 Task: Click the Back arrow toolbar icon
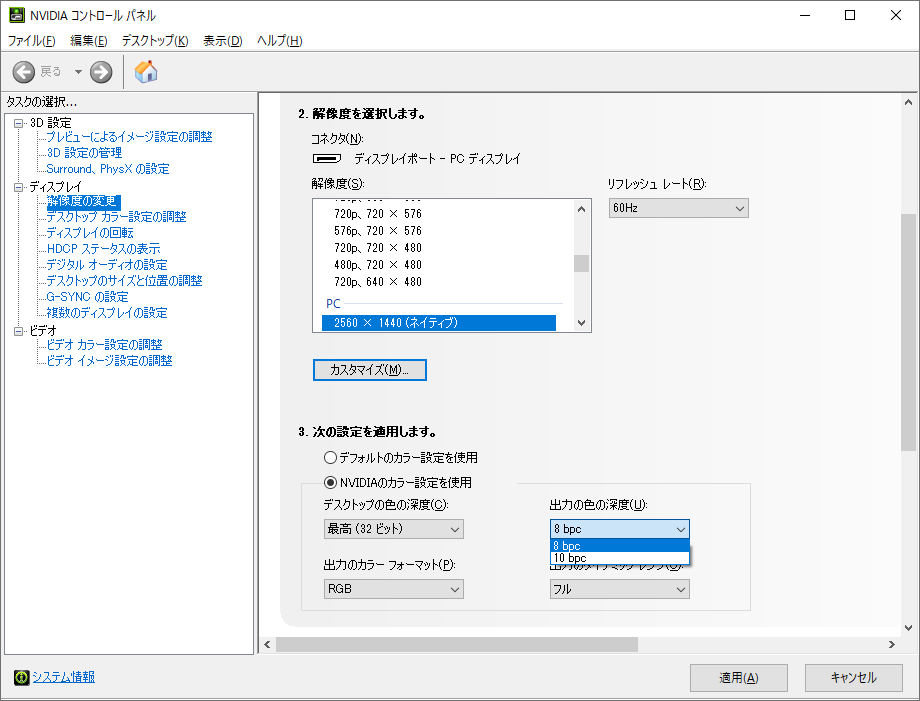coord(24,72)
